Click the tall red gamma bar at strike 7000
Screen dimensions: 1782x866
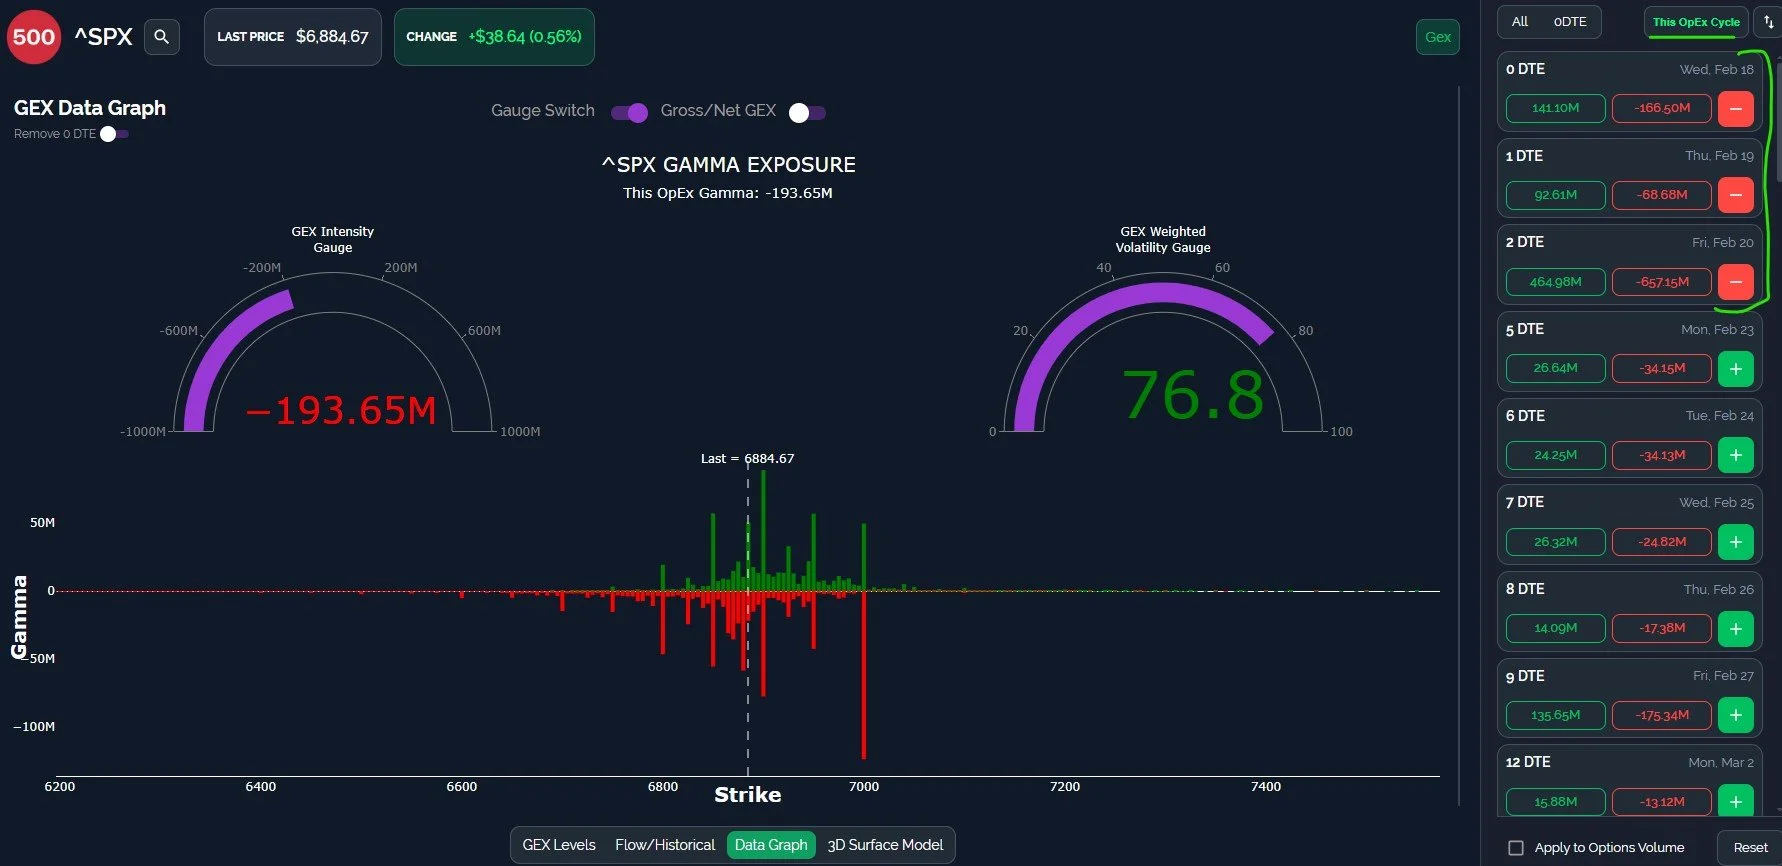863,674
